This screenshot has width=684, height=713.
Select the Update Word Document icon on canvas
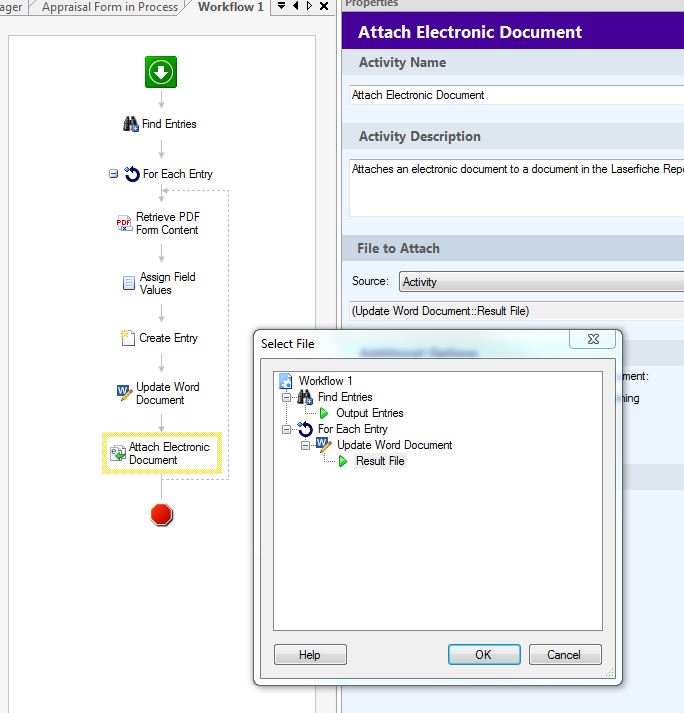click(x=125, y=393)
